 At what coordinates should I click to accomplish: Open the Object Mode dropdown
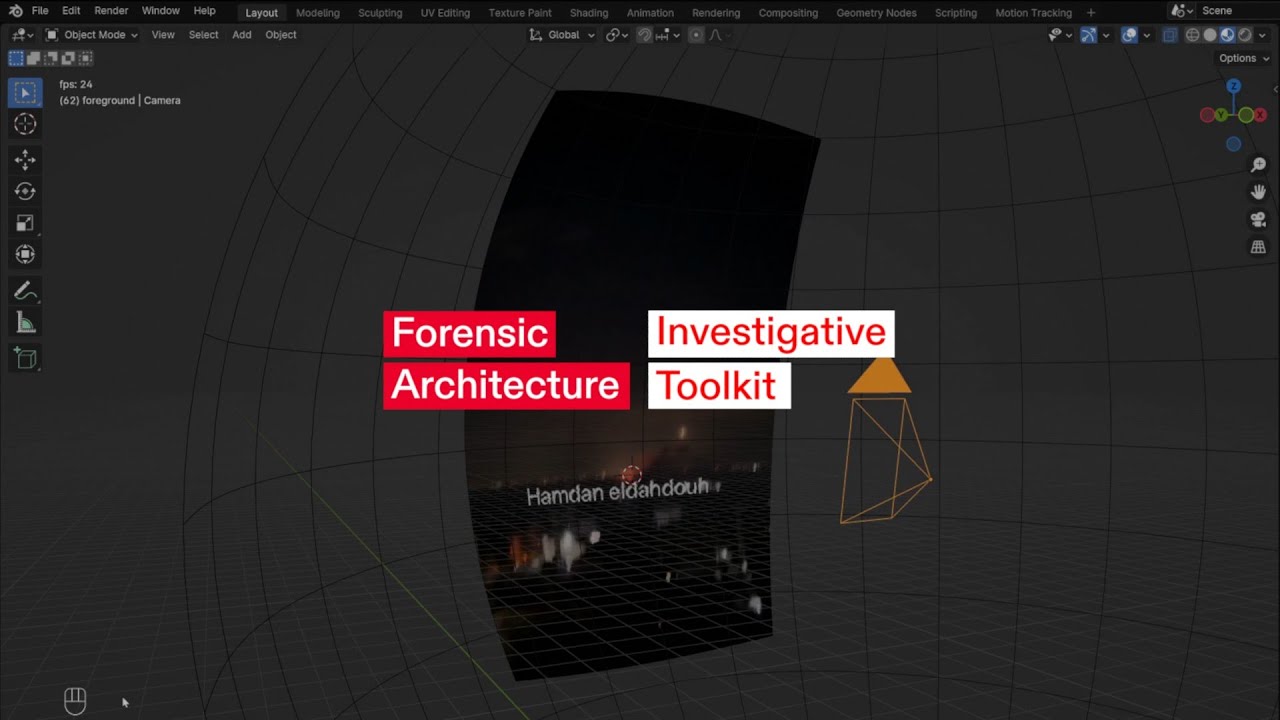point(92,35)
